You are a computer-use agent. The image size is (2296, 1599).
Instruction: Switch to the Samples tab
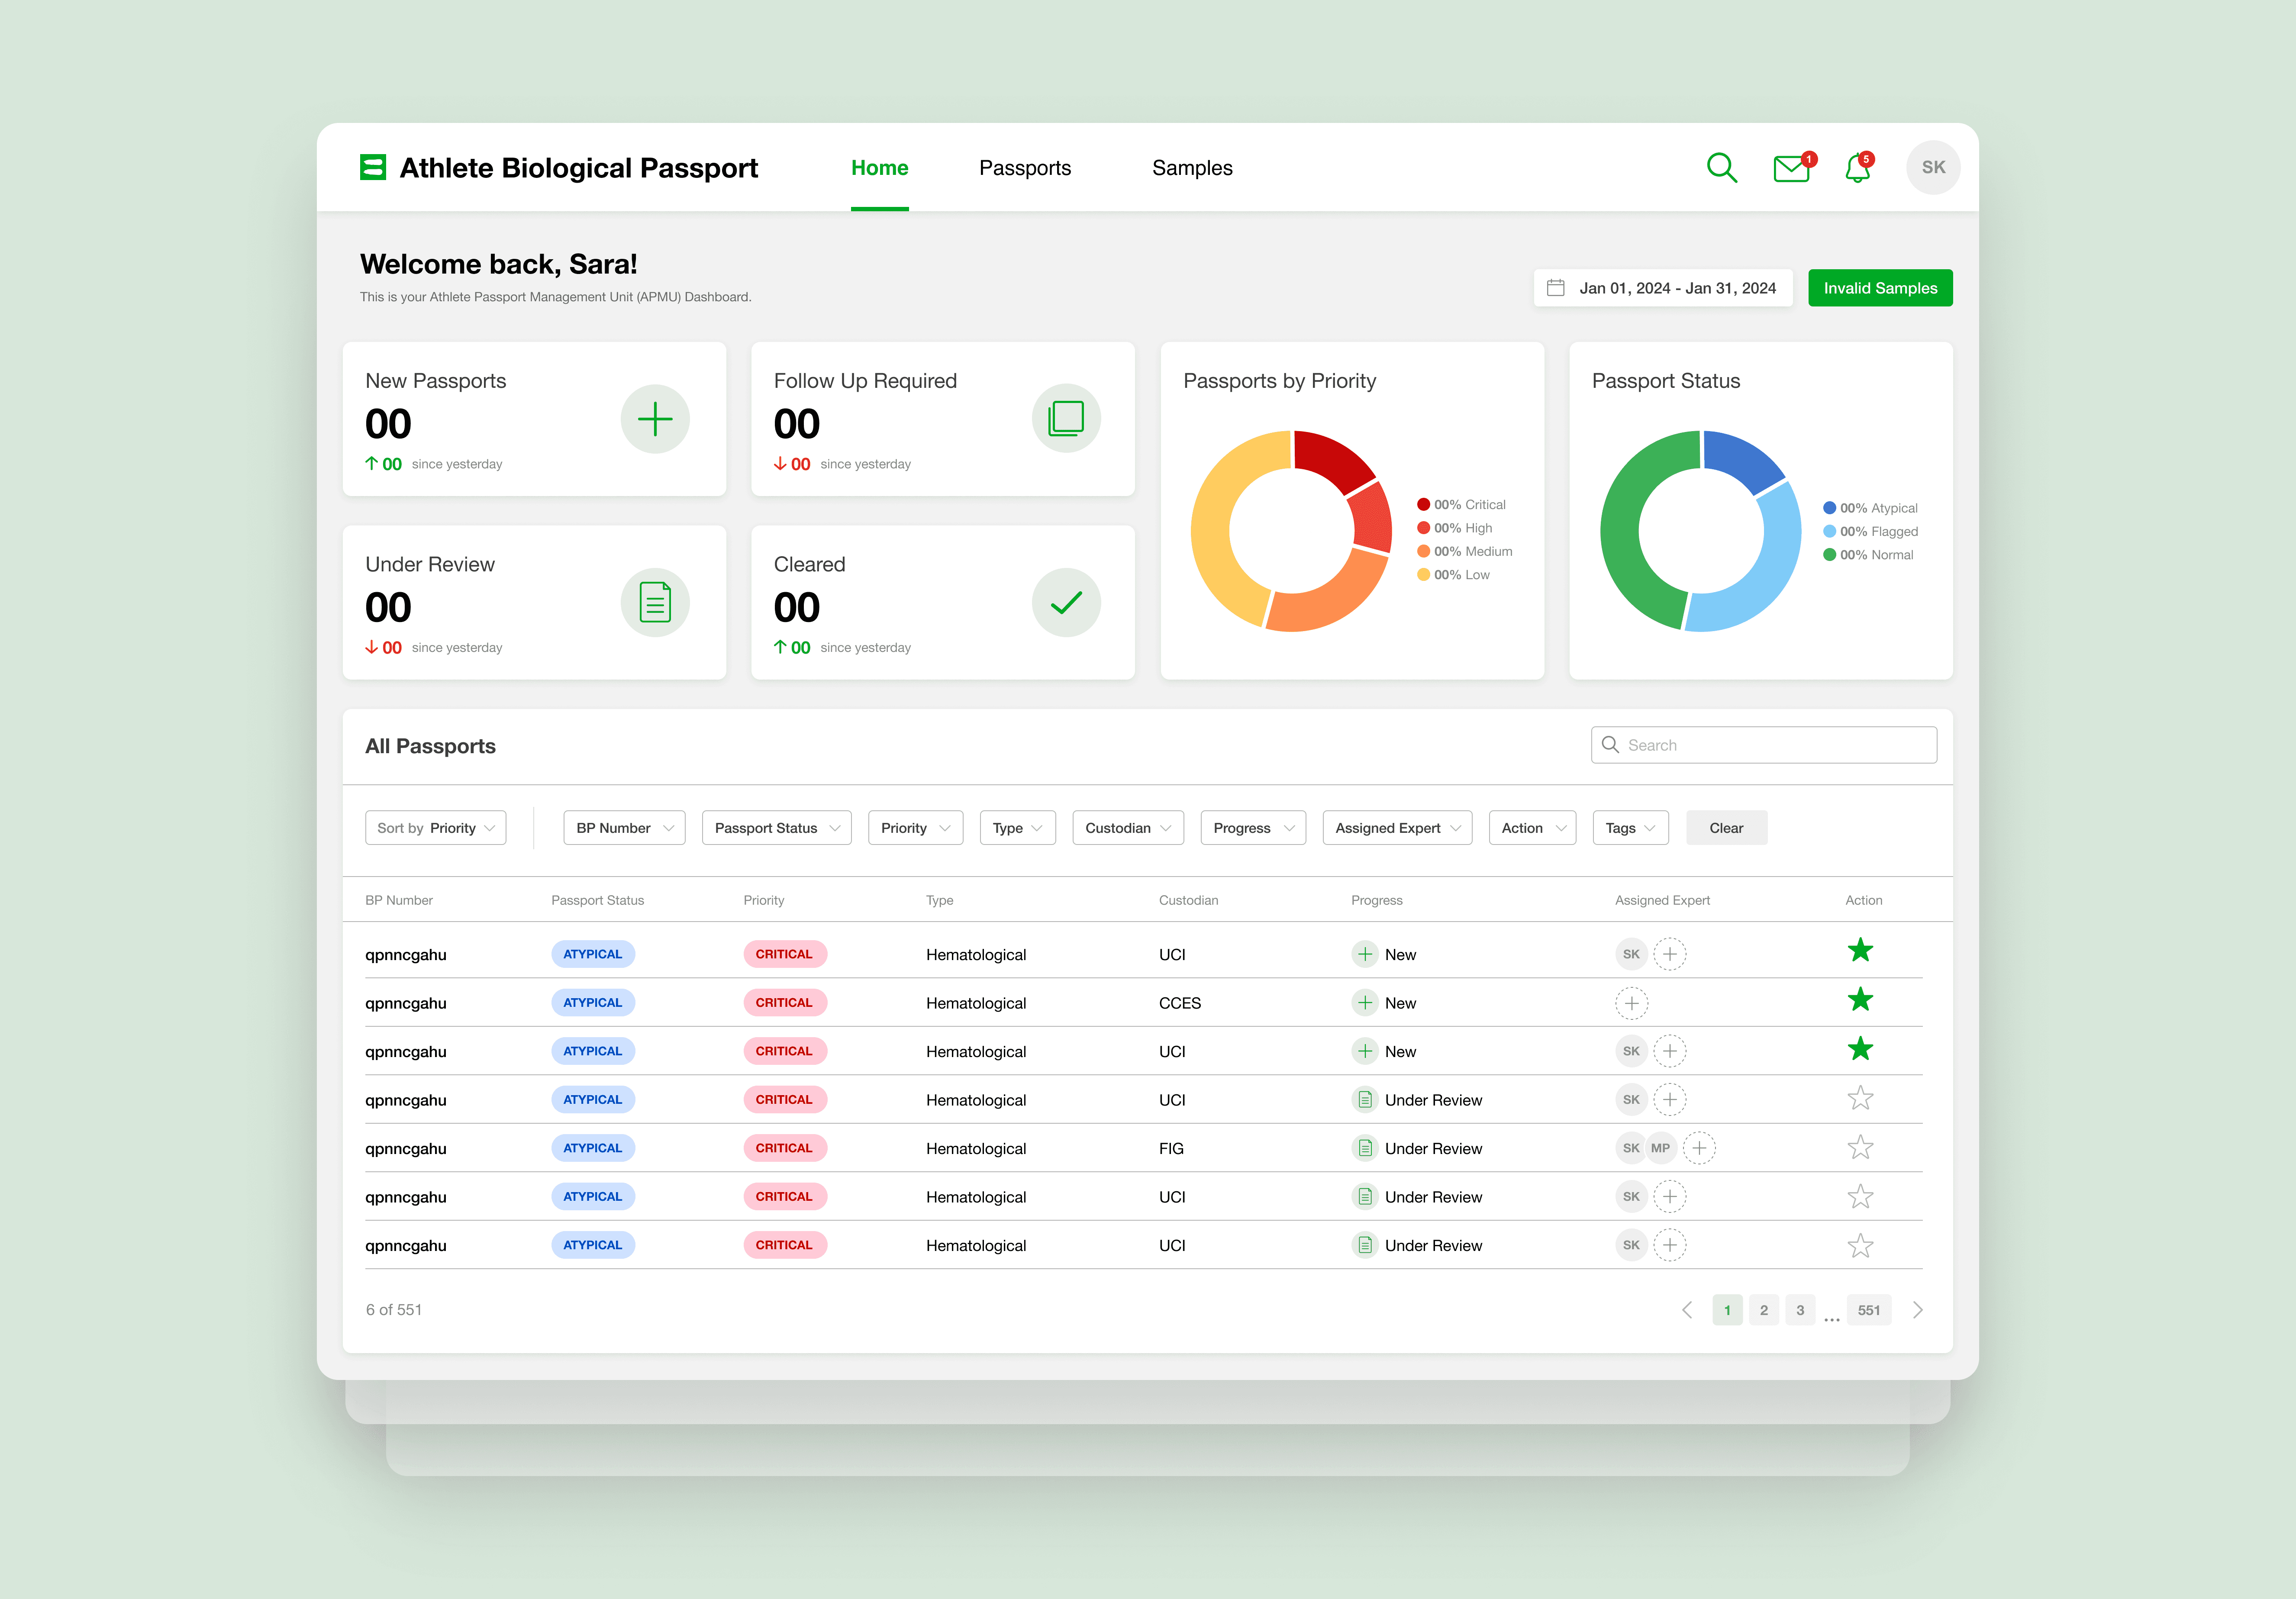(1192, 168)
